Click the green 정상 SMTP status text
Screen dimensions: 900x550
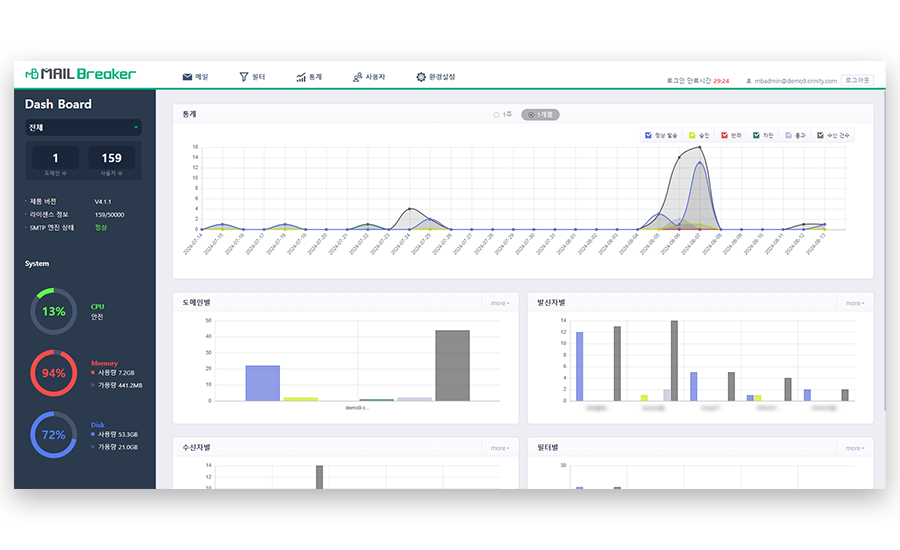100,227
